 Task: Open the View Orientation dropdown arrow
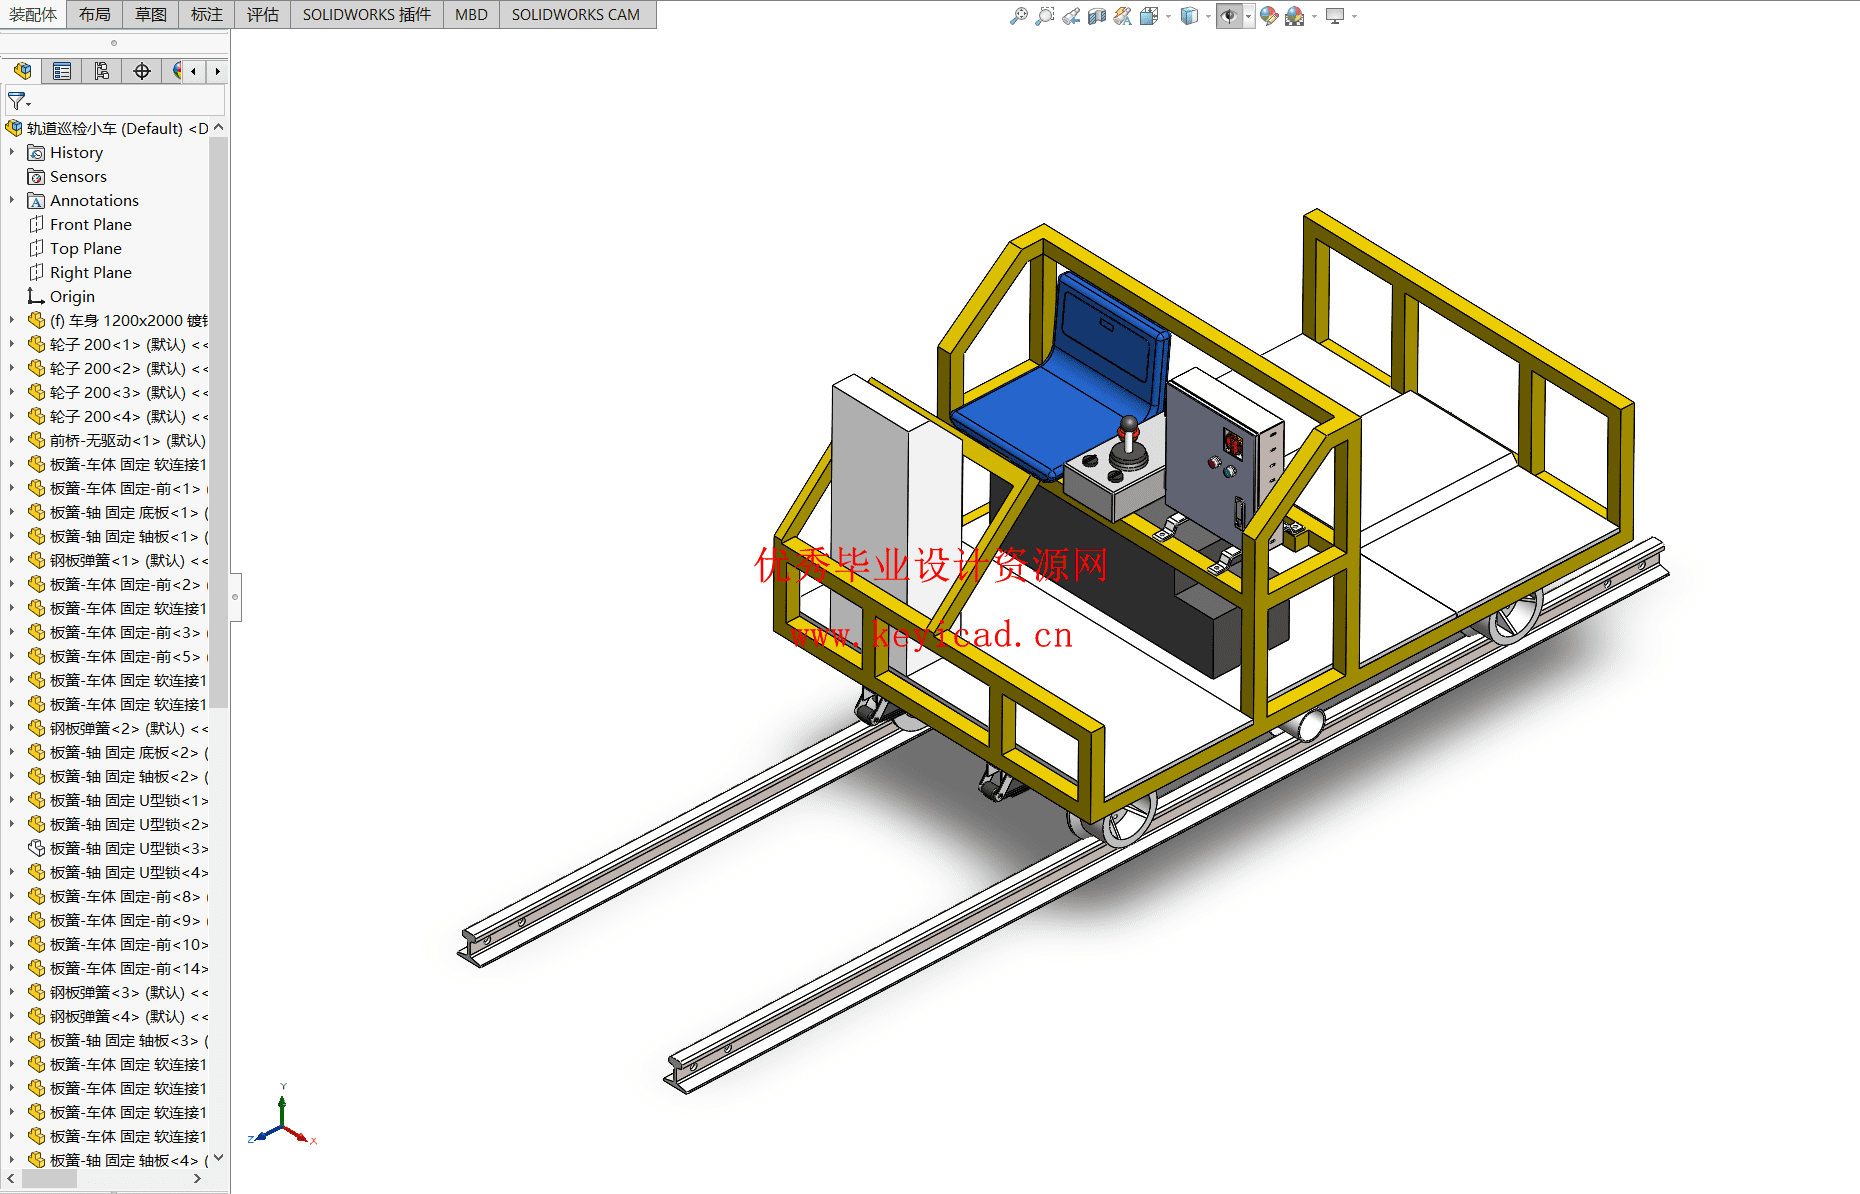click(1168, 16)
